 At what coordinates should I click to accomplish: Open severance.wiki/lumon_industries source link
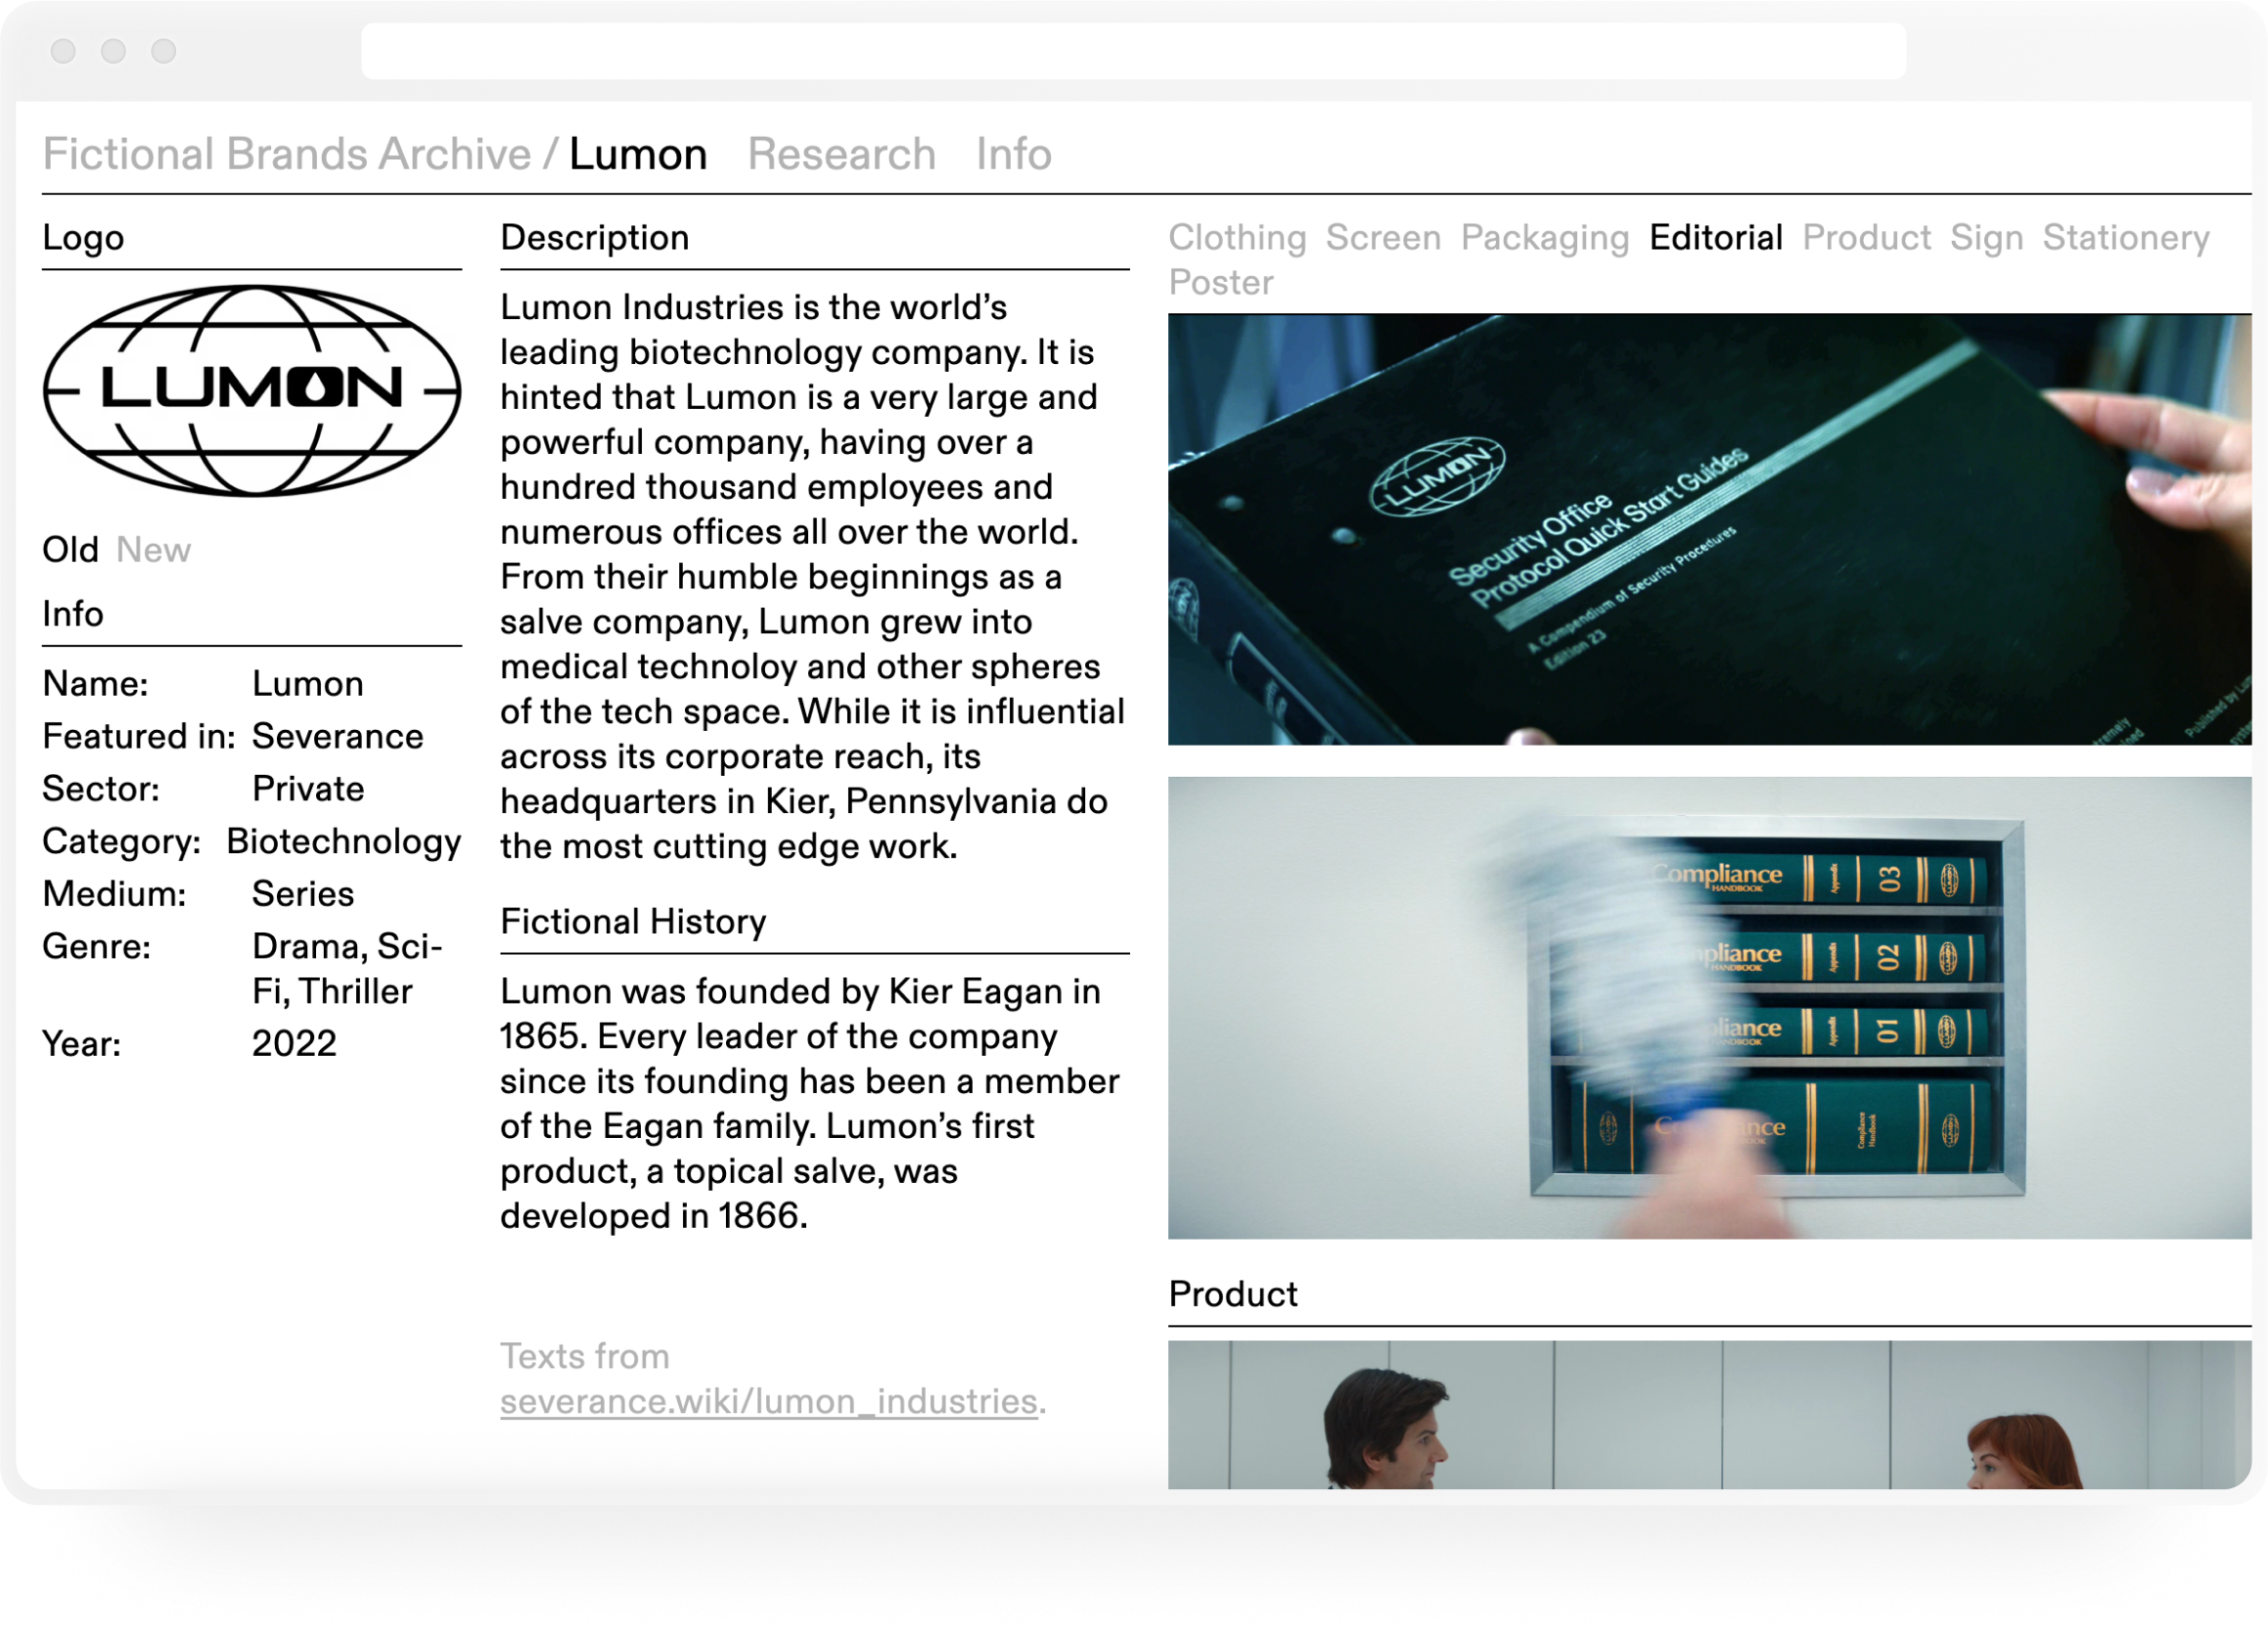768,1401
